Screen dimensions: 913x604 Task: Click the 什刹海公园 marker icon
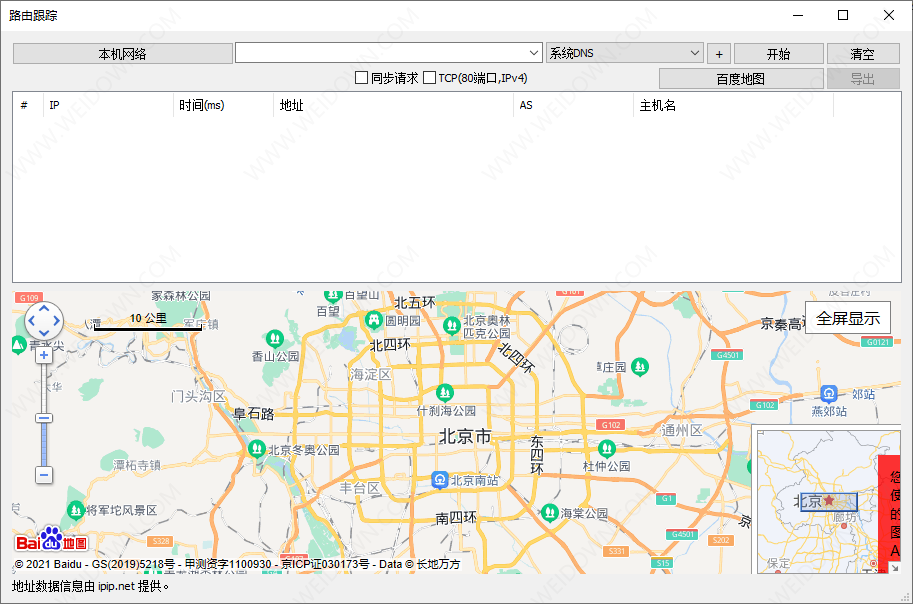click(445, 393)
